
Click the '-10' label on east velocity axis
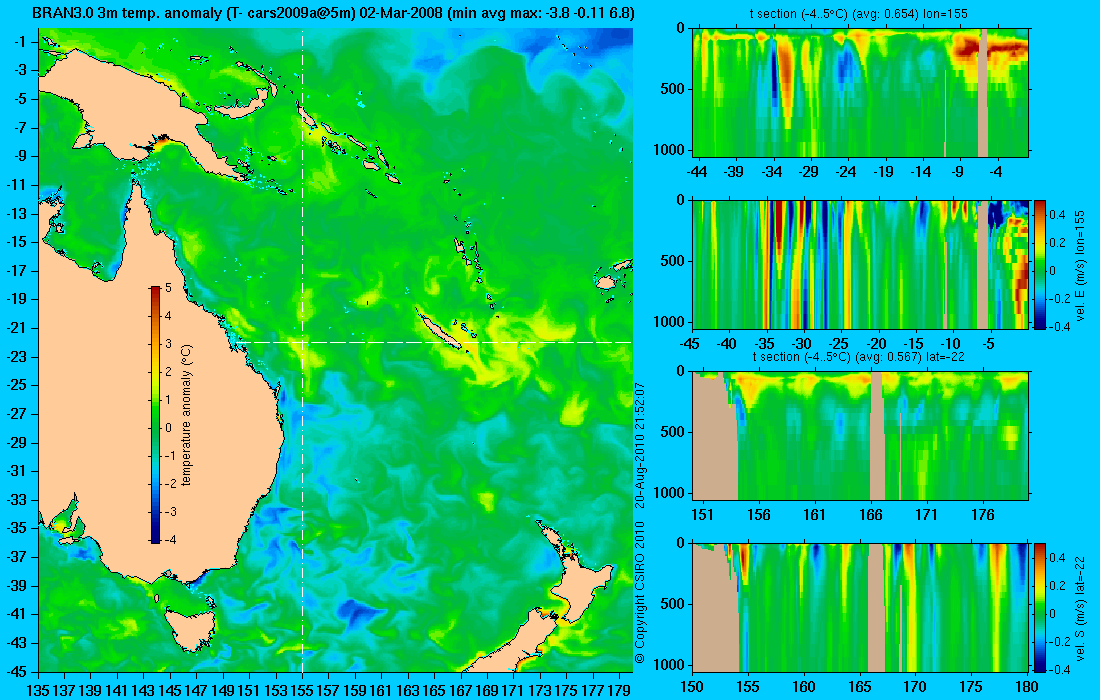951,344
